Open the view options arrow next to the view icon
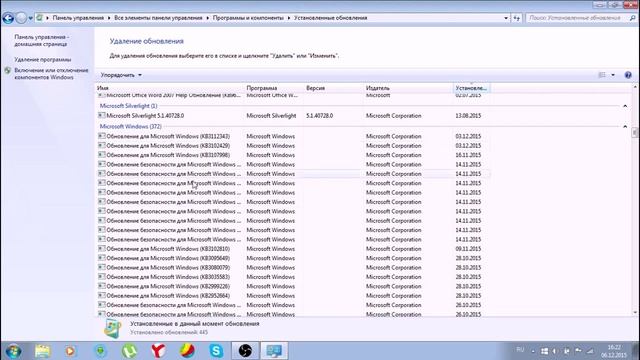 [x=613, y=75]
